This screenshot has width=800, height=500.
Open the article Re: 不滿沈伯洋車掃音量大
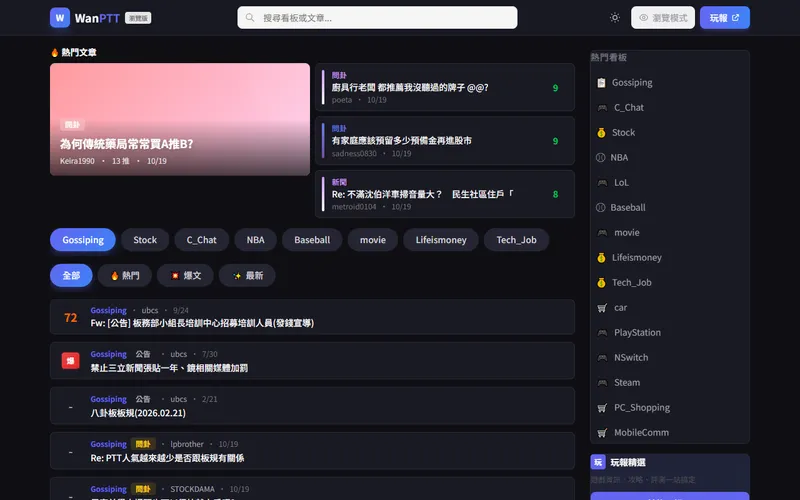click(x=445, y=194)
